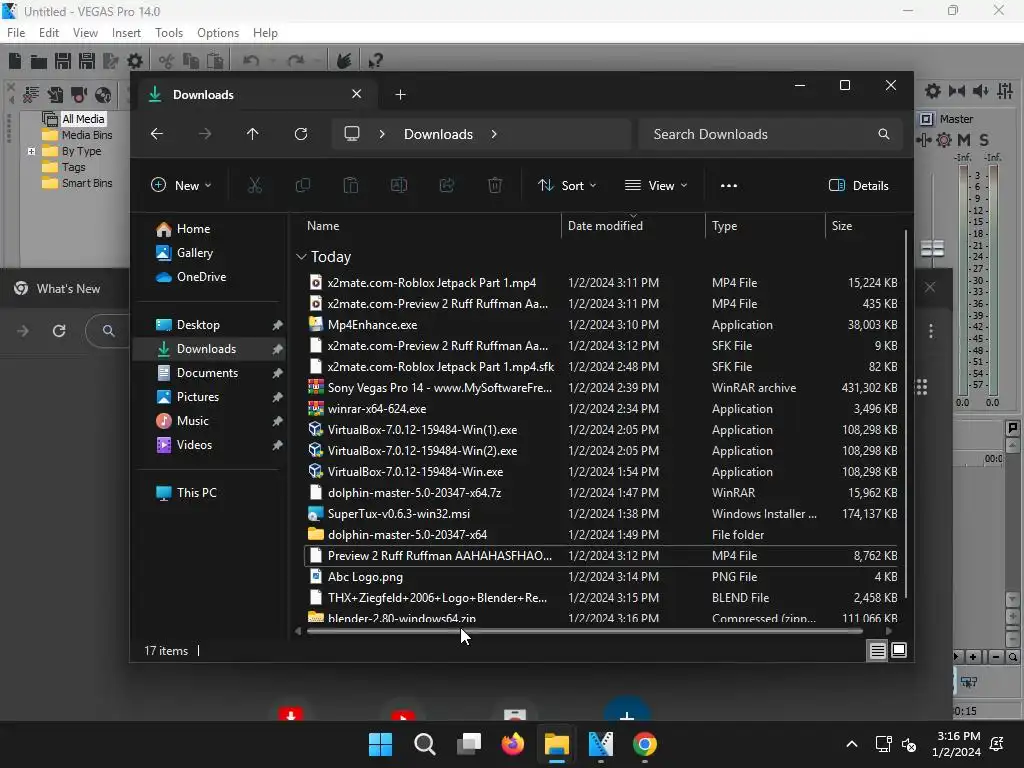The image size is (1024, 768).
Task: Open VEGAS Options menu
Action: 218,33
